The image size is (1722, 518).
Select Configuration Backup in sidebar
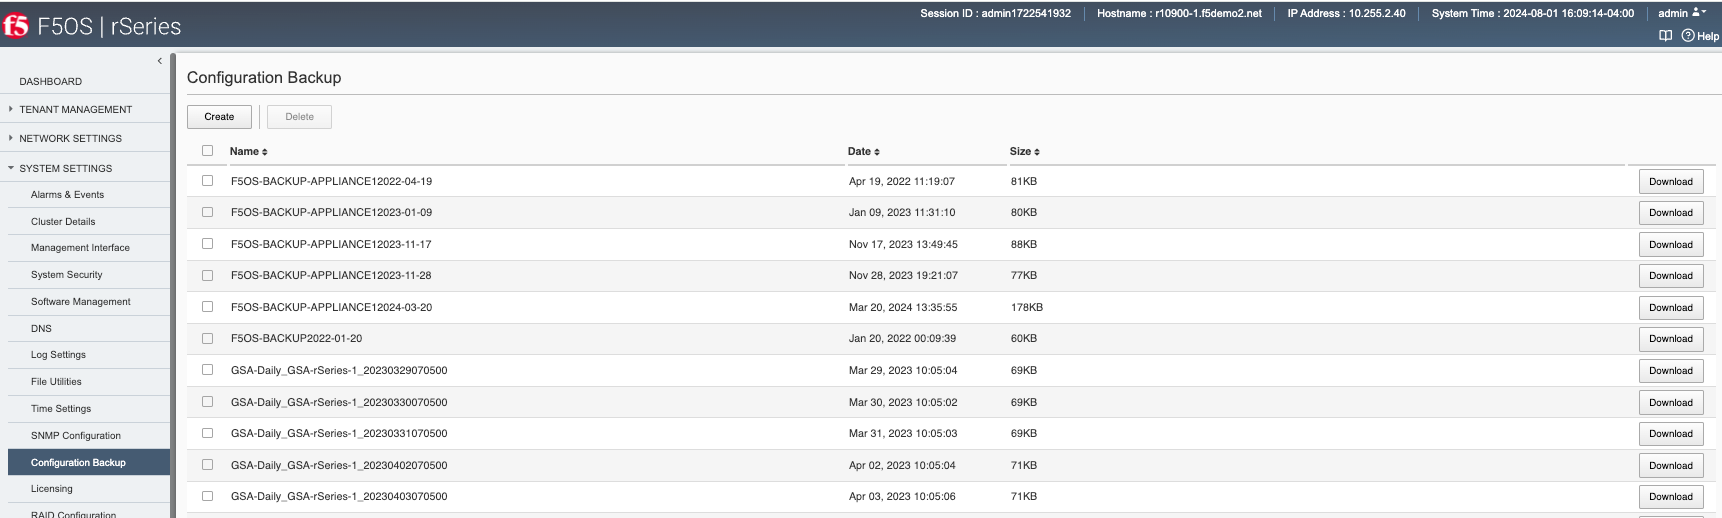tap(88, 462)
